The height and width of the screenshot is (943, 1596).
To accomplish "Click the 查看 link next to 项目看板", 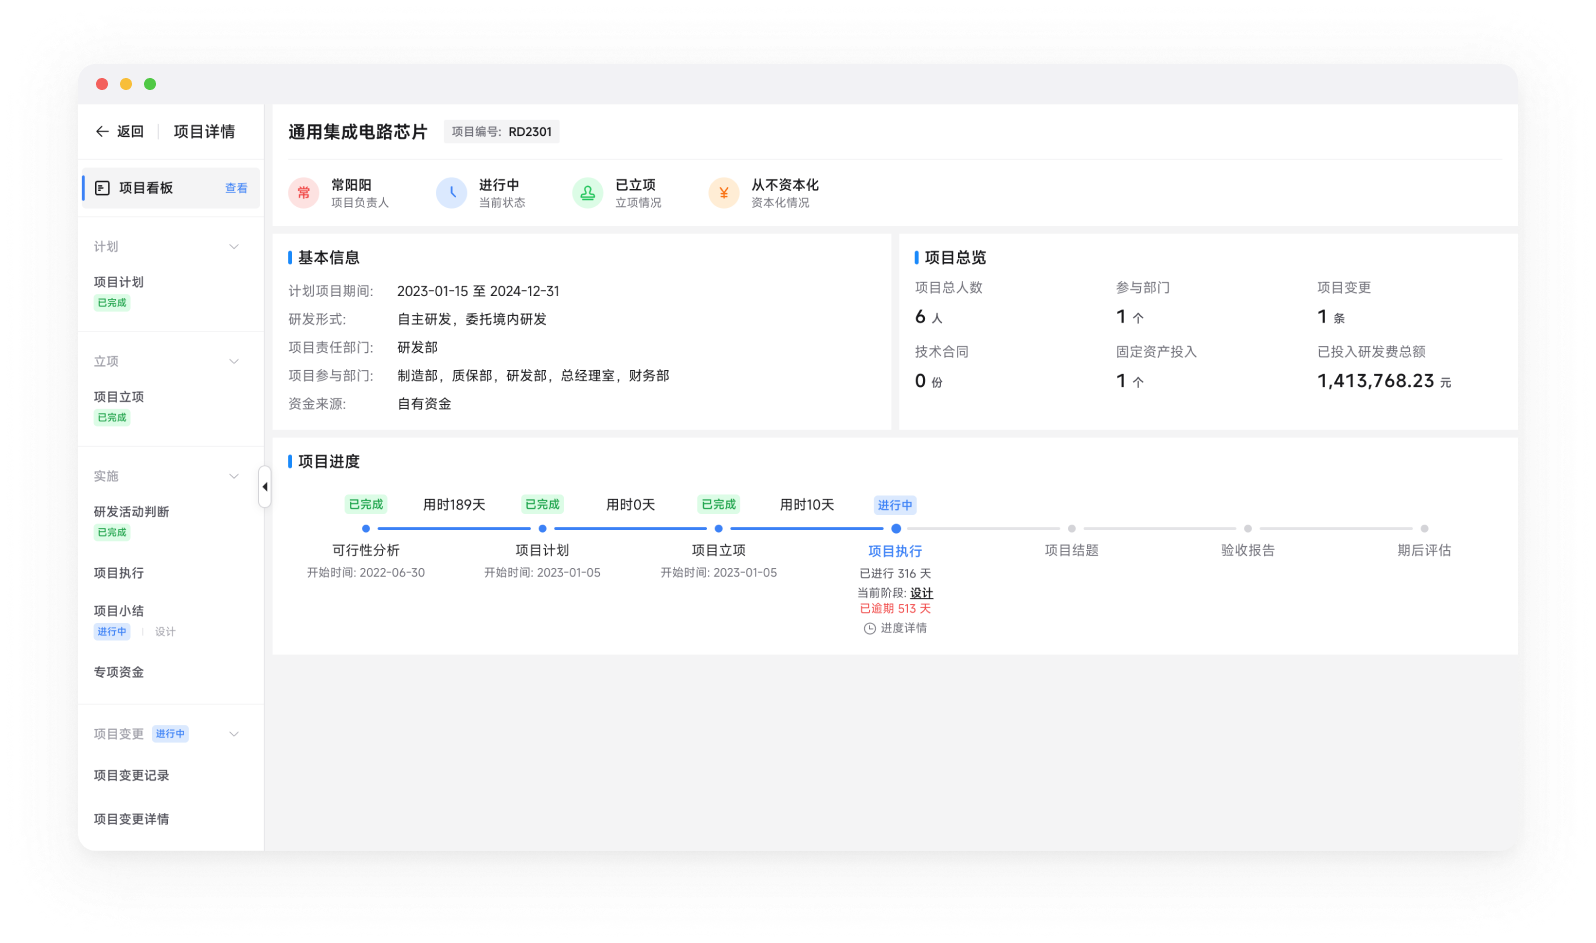I will click(236, 188).
